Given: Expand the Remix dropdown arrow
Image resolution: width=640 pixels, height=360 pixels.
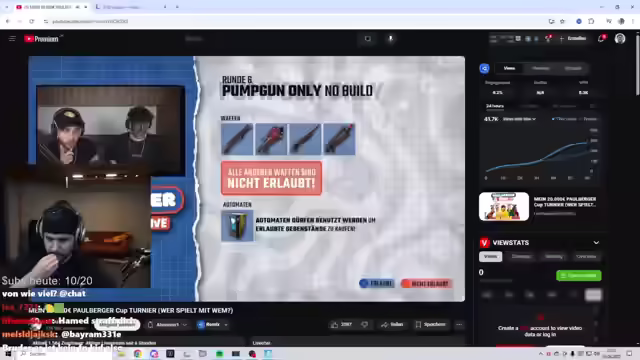Looking at the screenshot, I should [x=226, y=324].
